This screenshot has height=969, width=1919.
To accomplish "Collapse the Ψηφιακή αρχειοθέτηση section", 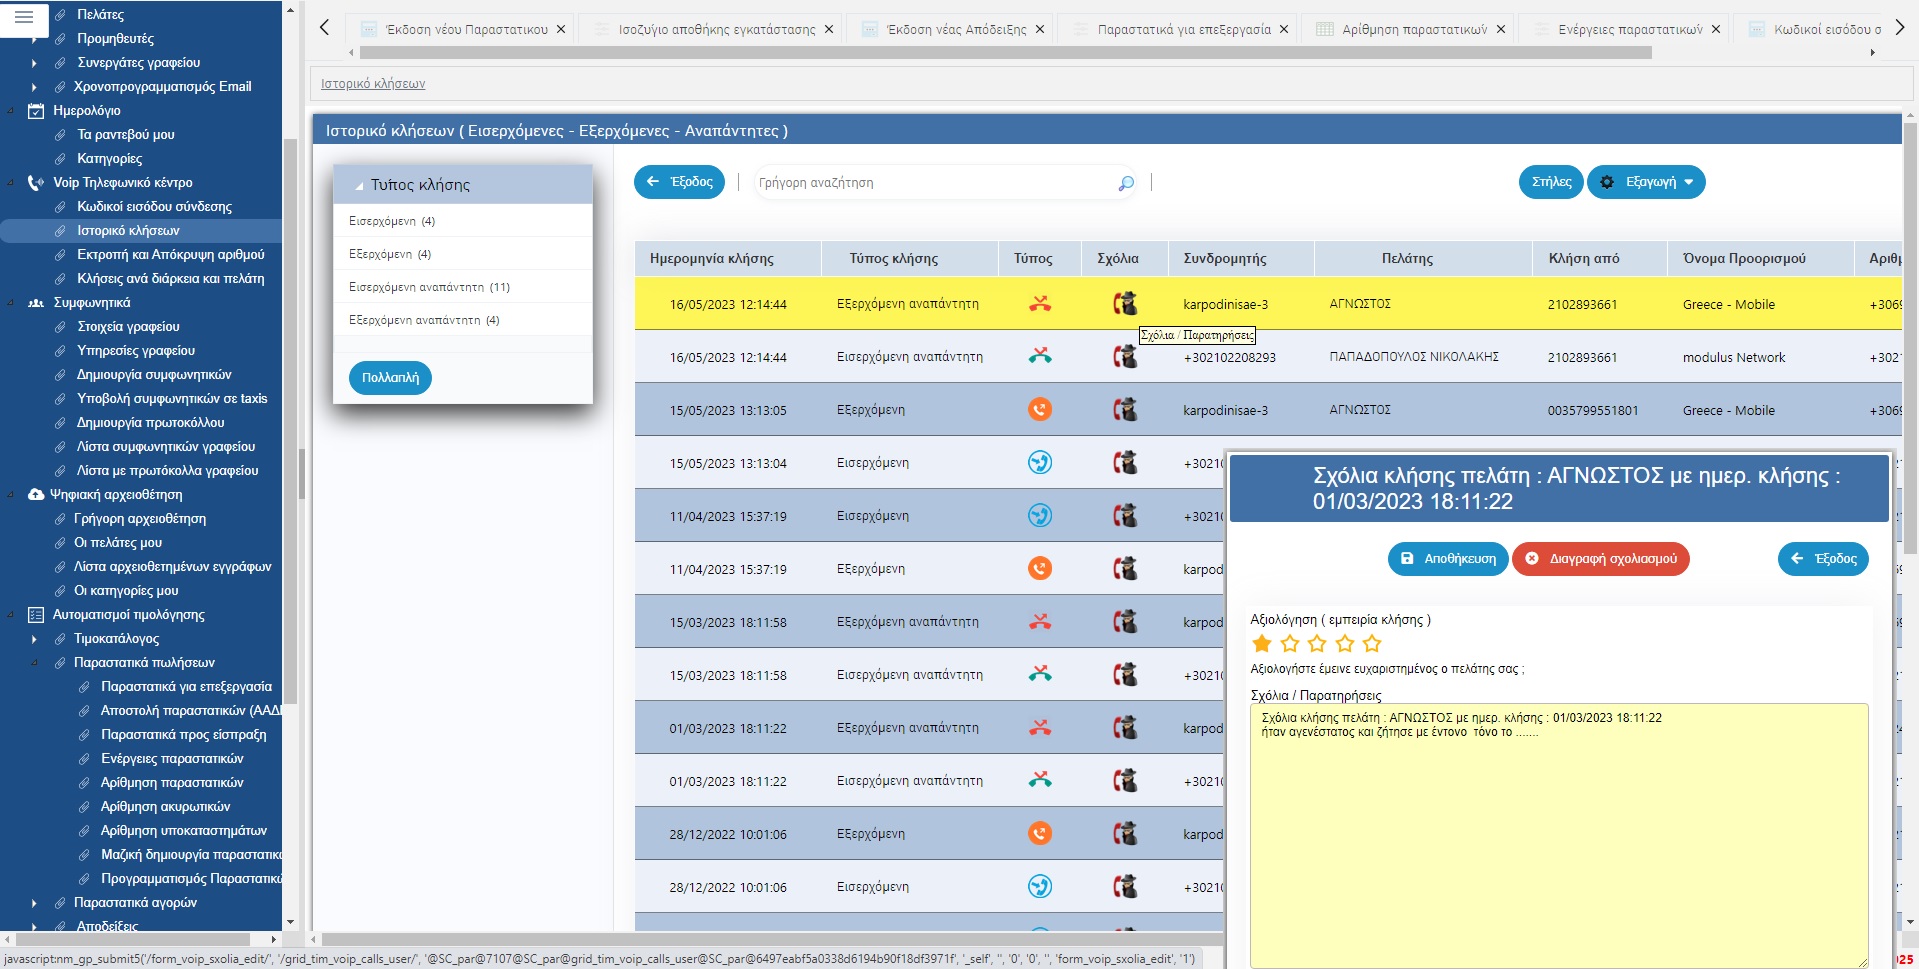I will 11,495.
